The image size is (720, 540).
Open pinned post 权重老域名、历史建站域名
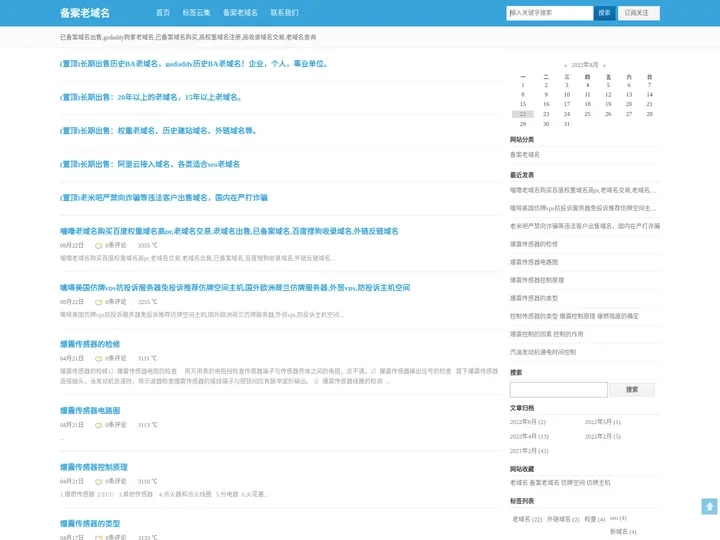[x=158, y=131]
